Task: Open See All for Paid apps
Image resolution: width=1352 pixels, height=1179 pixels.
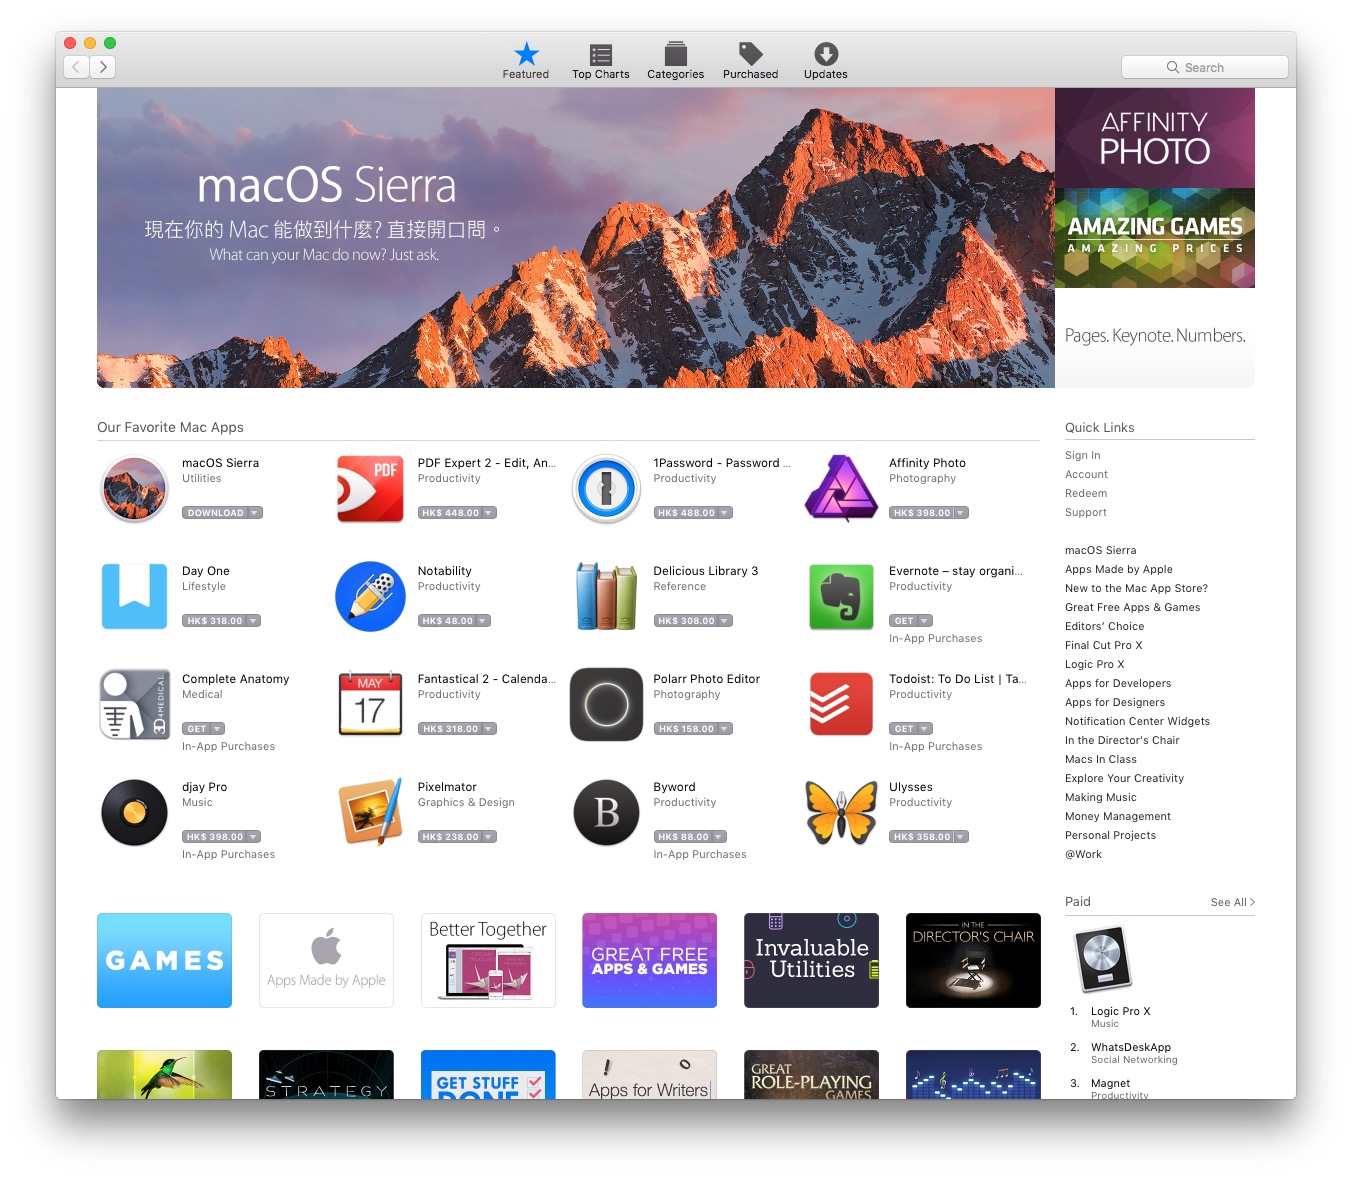Action: click(1232, 902)
